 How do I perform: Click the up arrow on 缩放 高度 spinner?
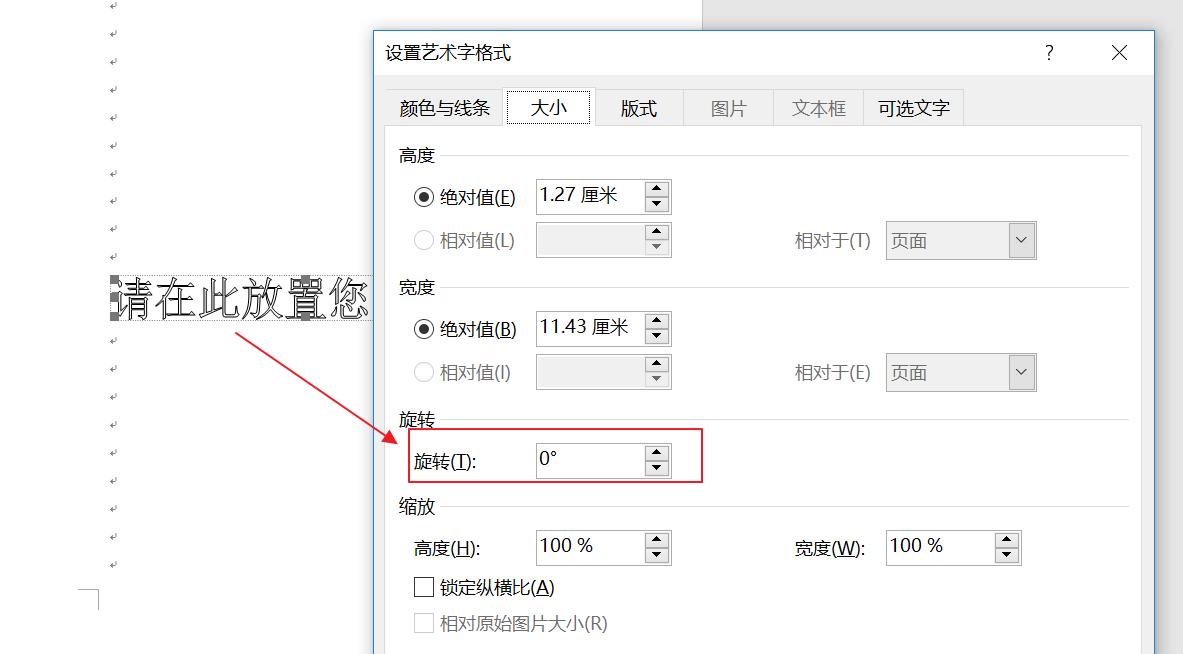click(x=656, y=539)
